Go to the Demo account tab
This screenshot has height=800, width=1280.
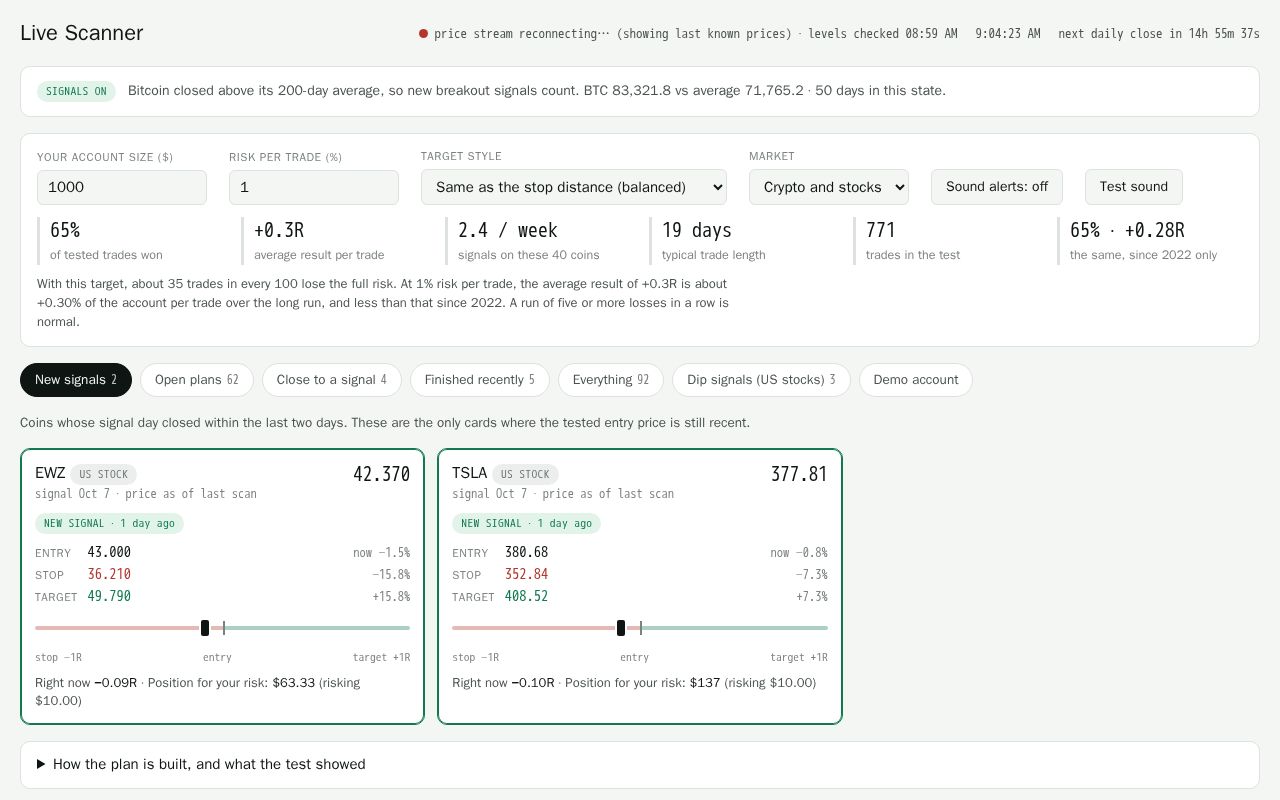916,380
